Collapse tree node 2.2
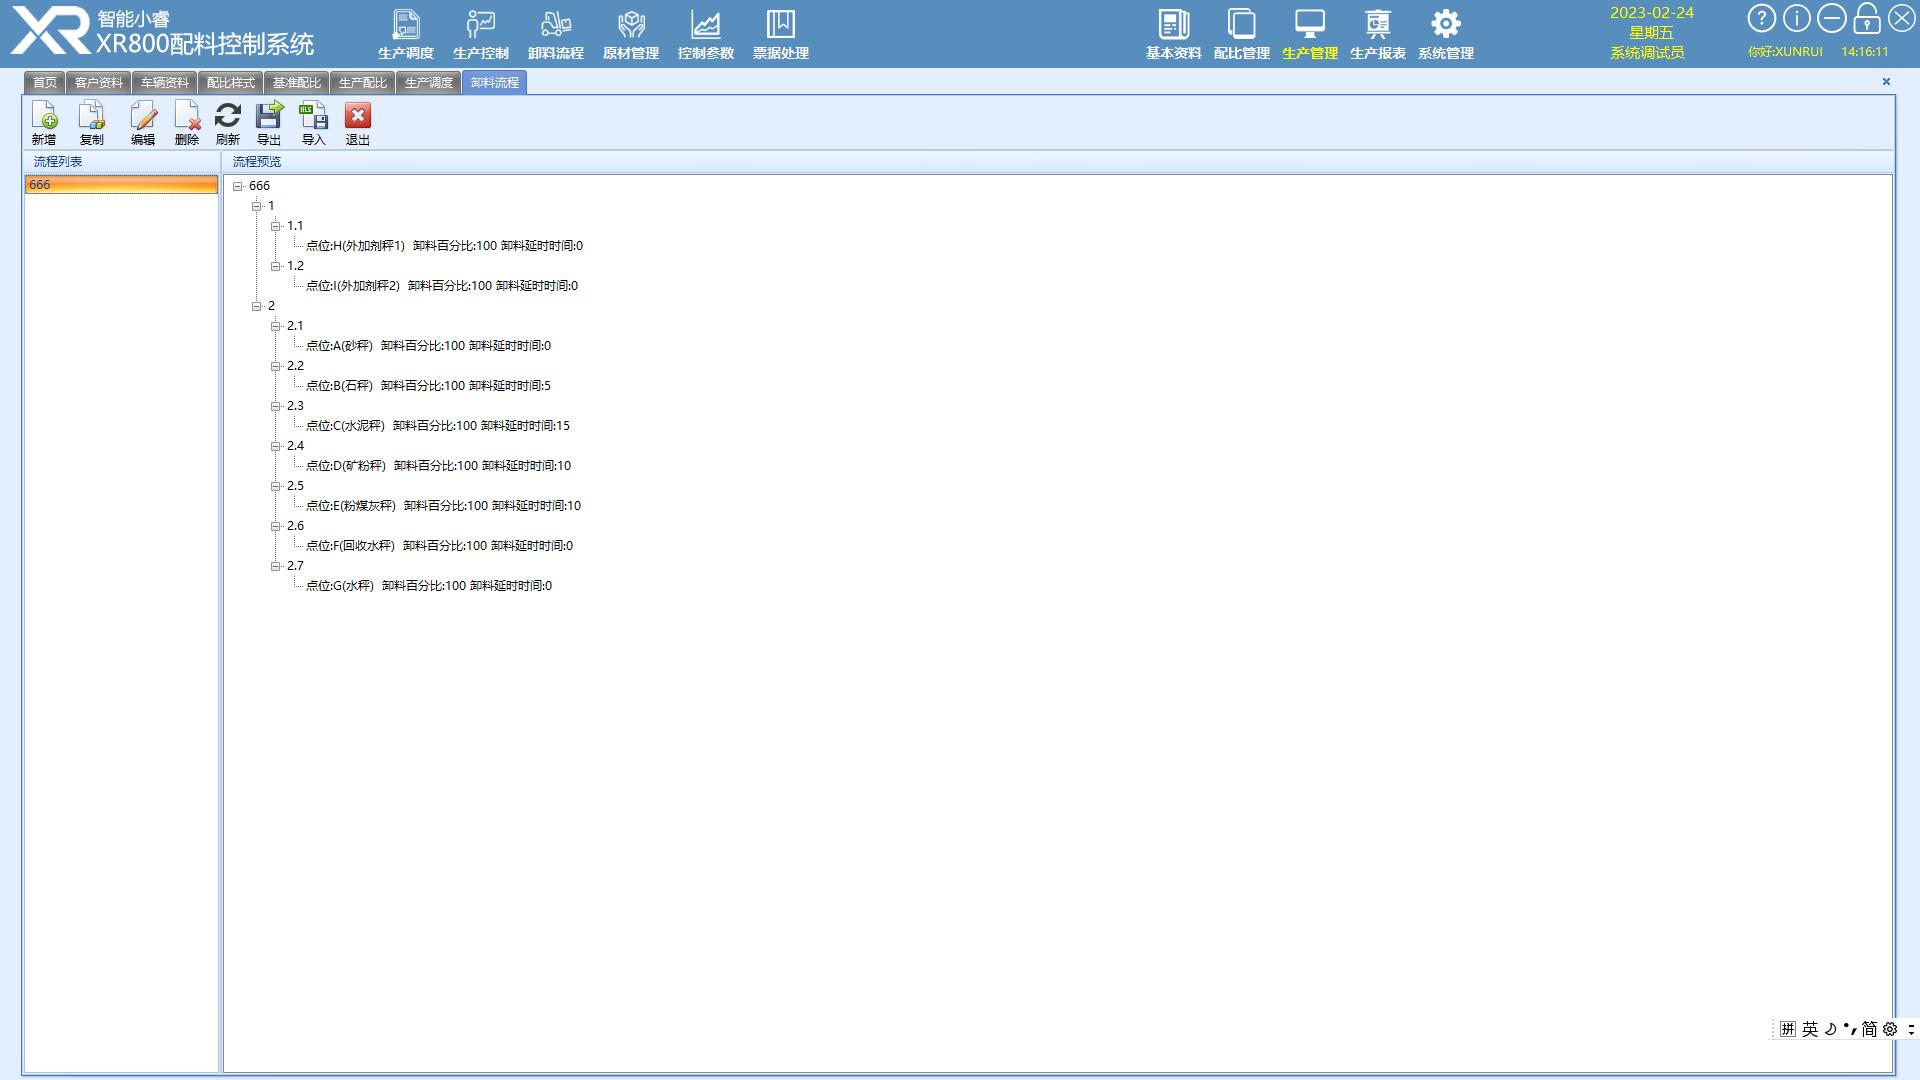 click(x=276, y=366)
